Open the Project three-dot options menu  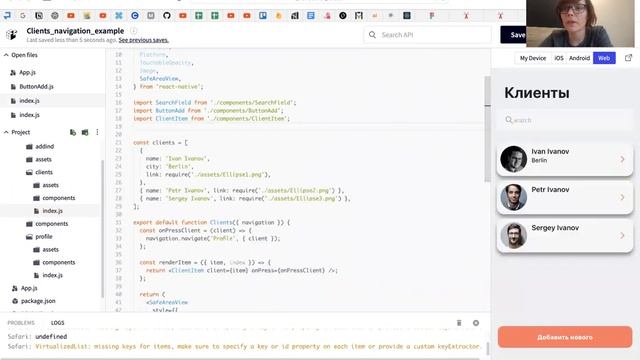coord(97,132)
